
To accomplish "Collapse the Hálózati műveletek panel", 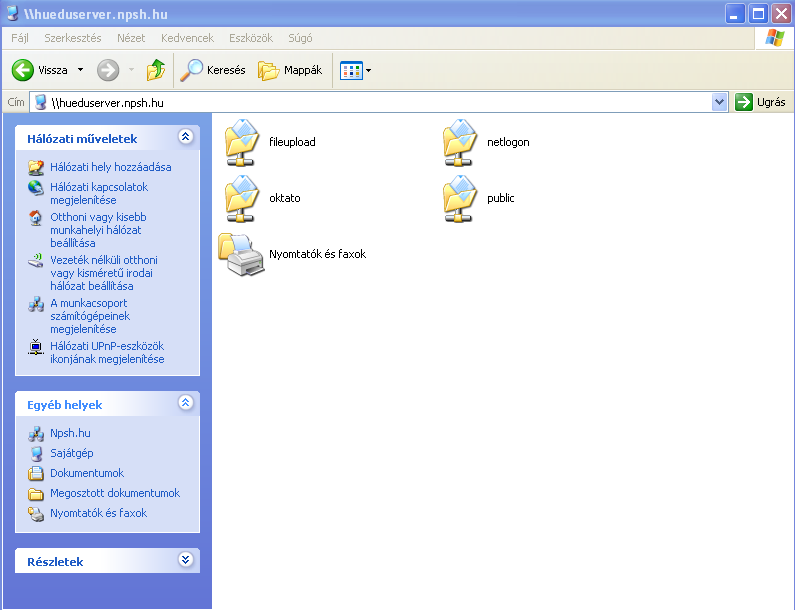I will (186, 136).
